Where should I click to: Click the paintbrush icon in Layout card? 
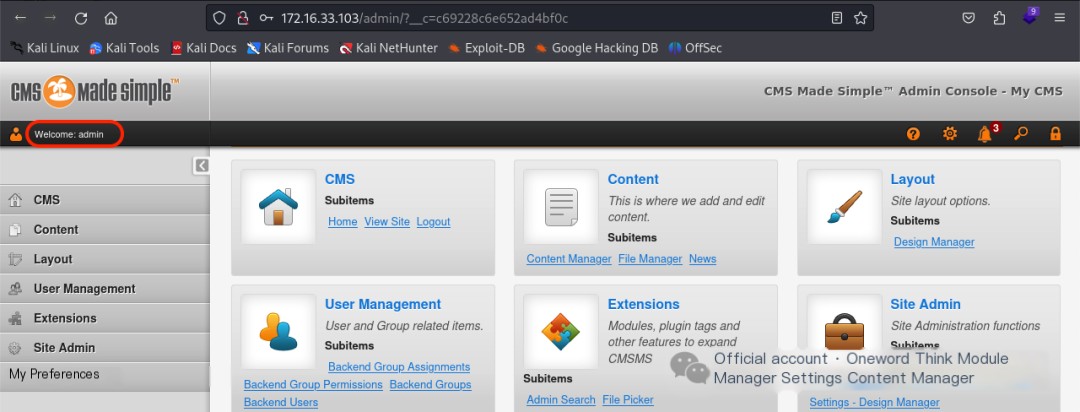point(844,207)
